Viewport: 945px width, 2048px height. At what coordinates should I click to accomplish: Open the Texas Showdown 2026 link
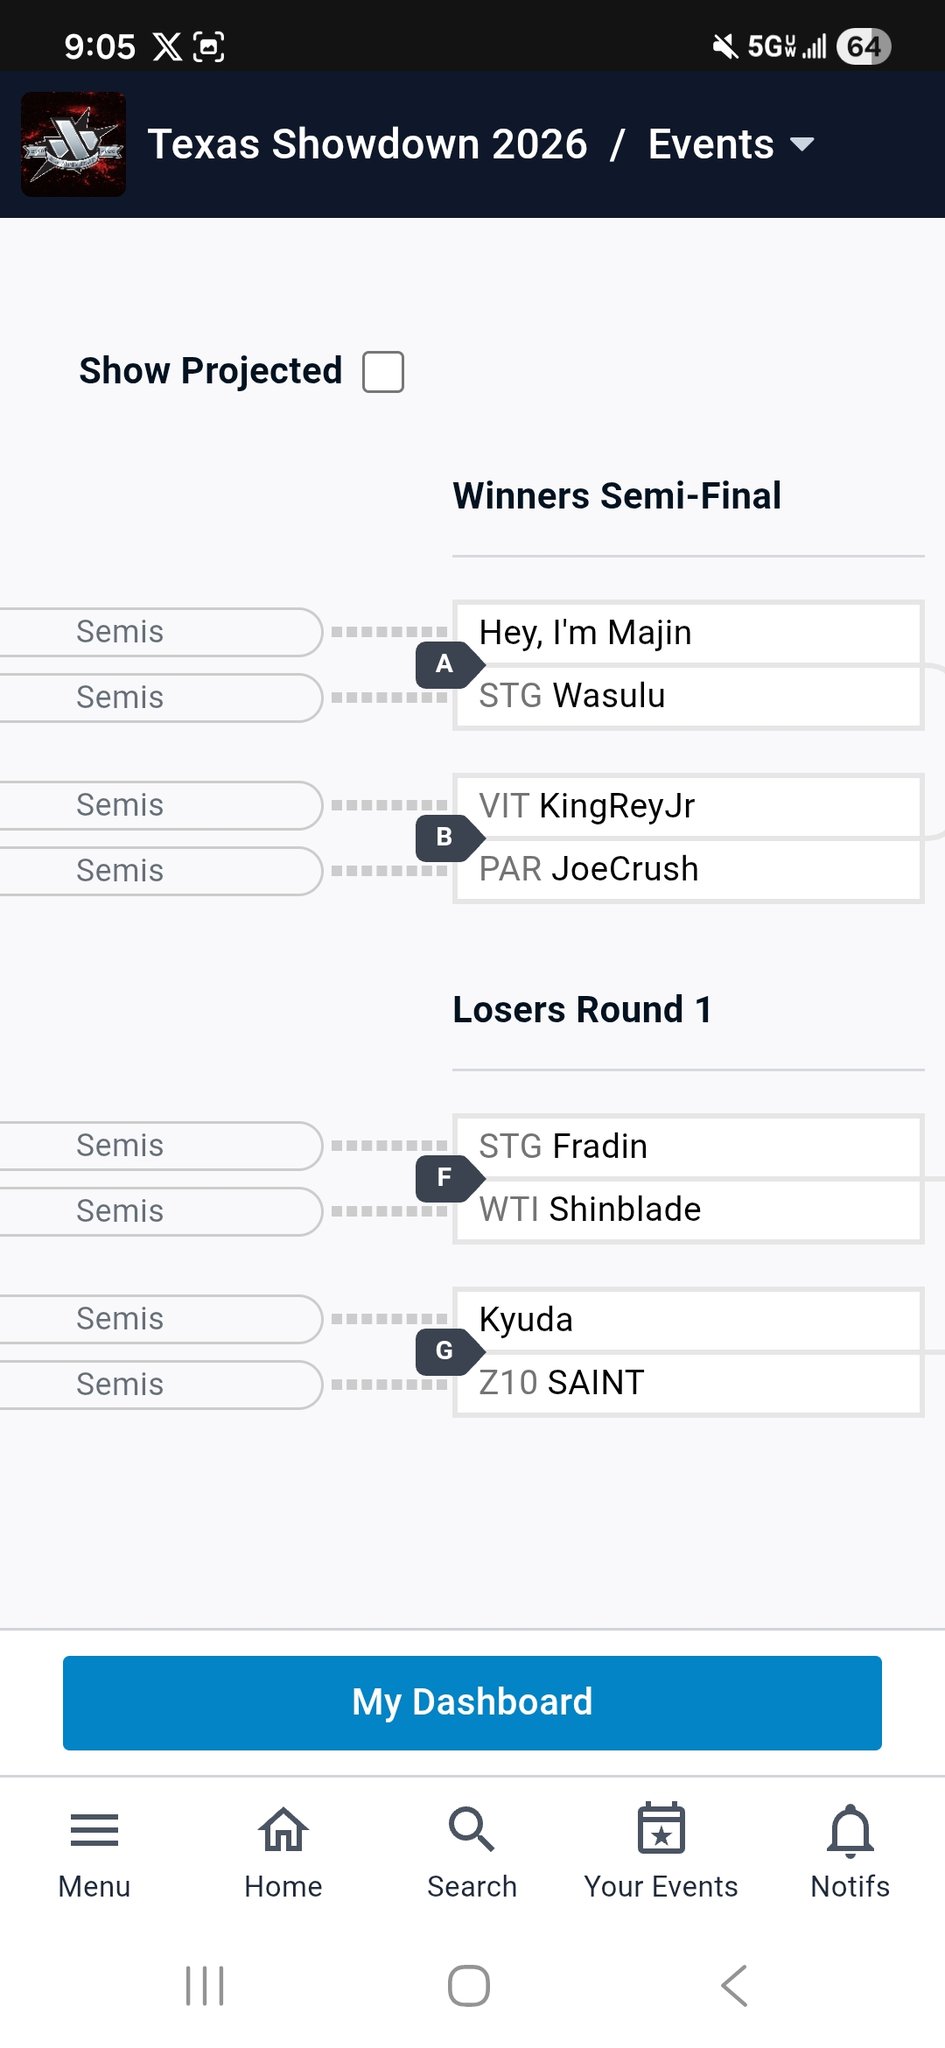click(367, 144)
